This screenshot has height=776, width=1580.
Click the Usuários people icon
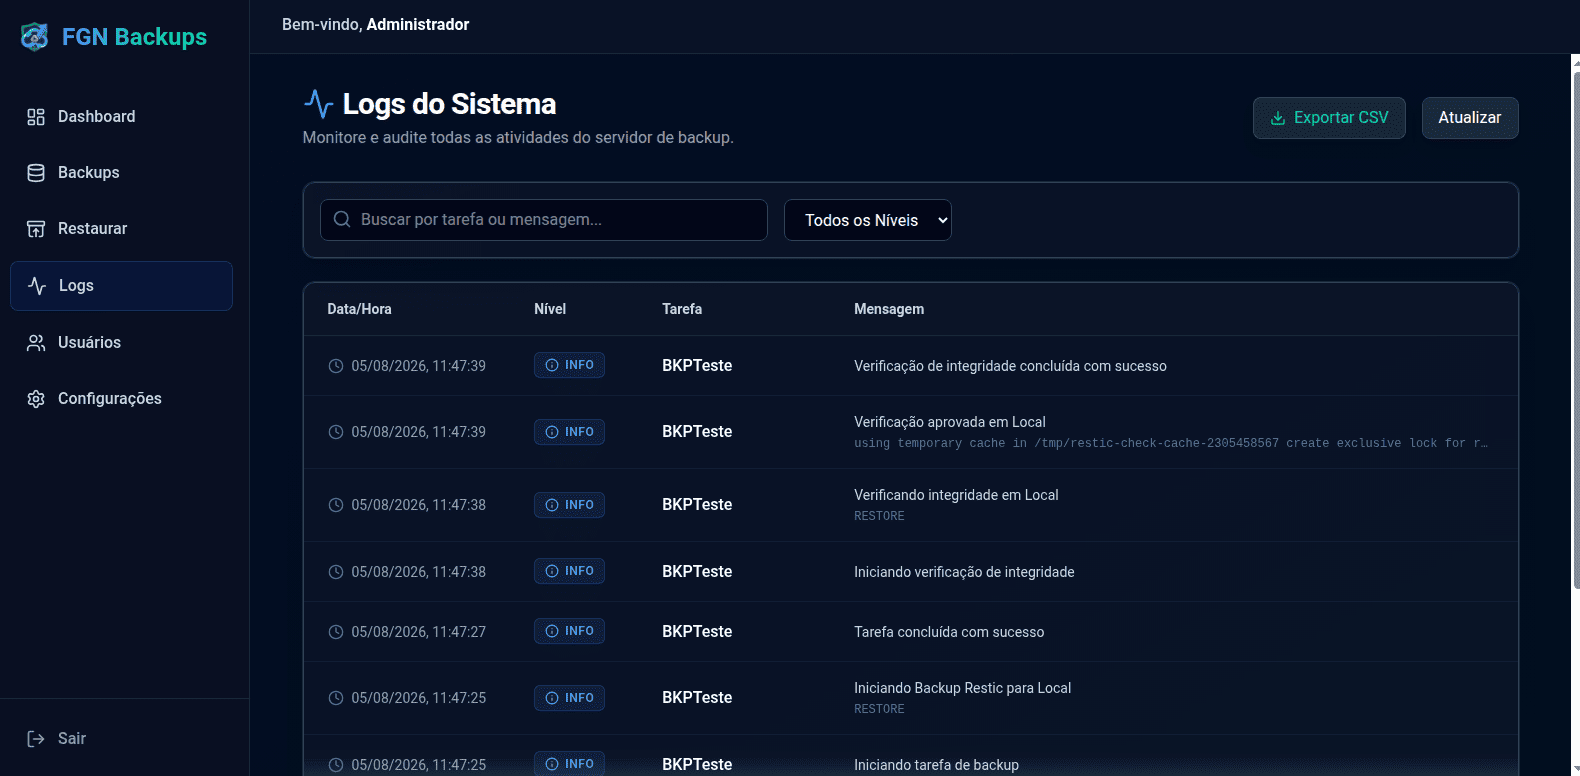(36, 343)
